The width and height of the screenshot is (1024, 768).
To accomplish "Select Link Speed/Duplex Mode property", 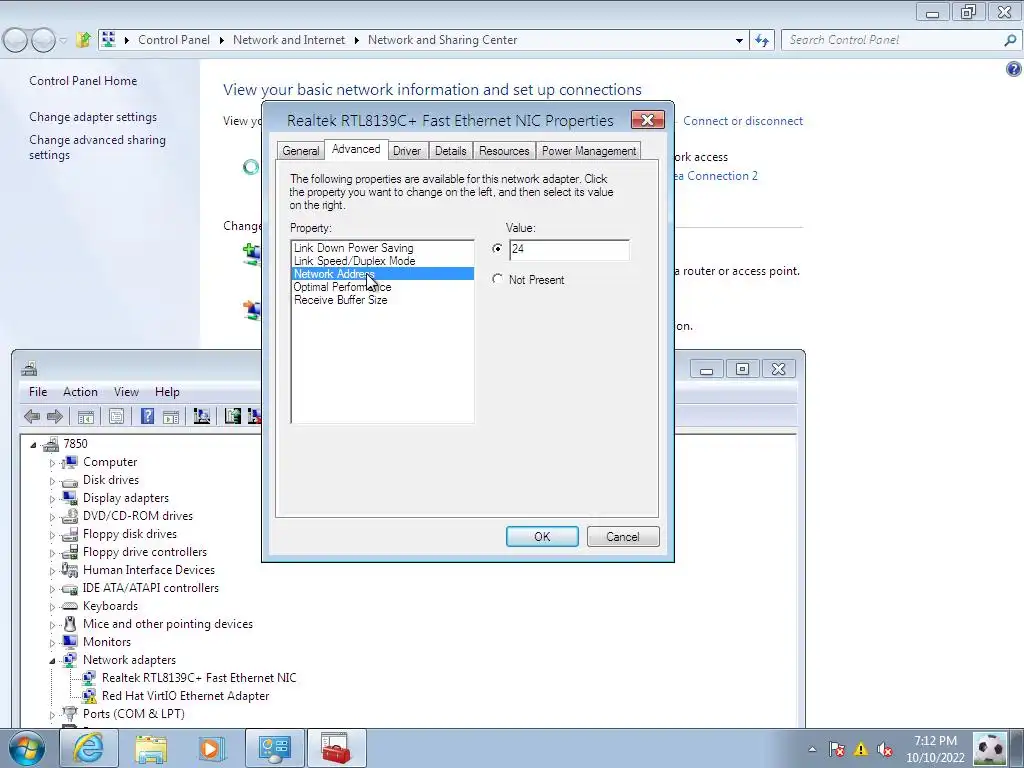I will tap(383, 261).
